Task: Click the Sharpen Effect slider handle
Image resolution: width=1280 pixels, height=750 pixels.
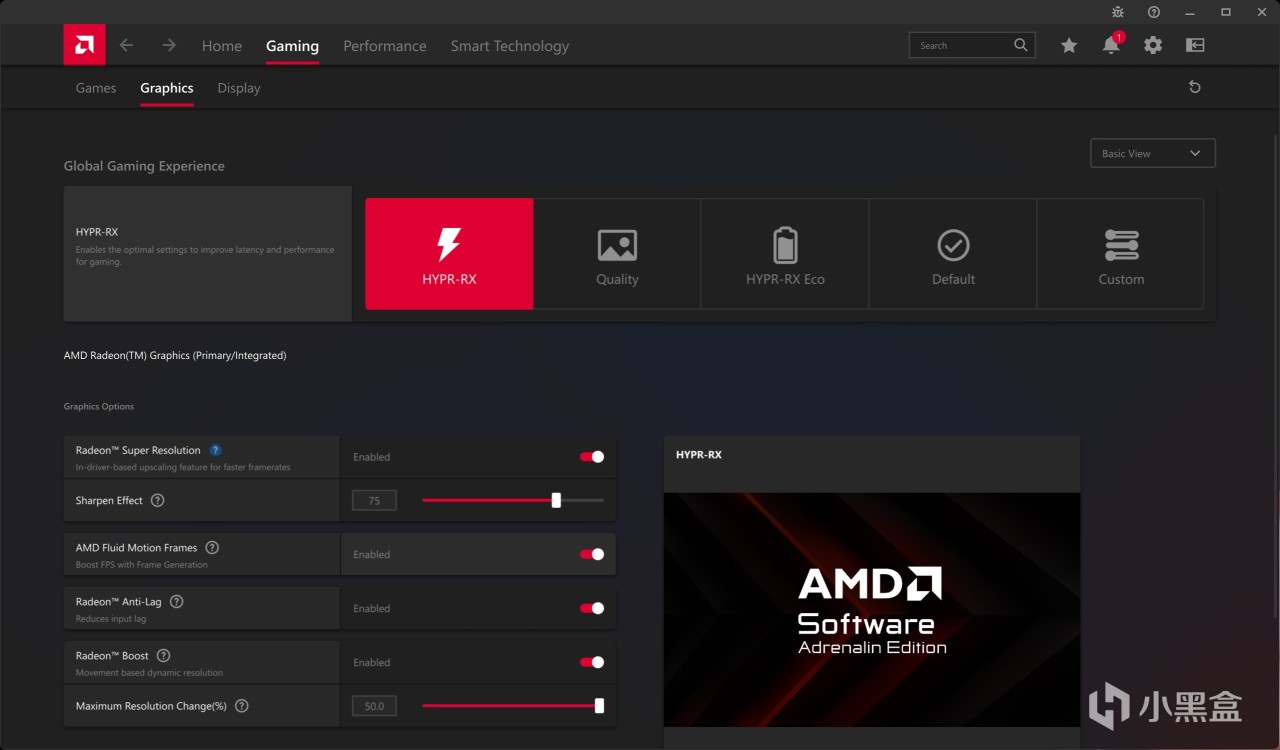Action: tap(556, 500)
